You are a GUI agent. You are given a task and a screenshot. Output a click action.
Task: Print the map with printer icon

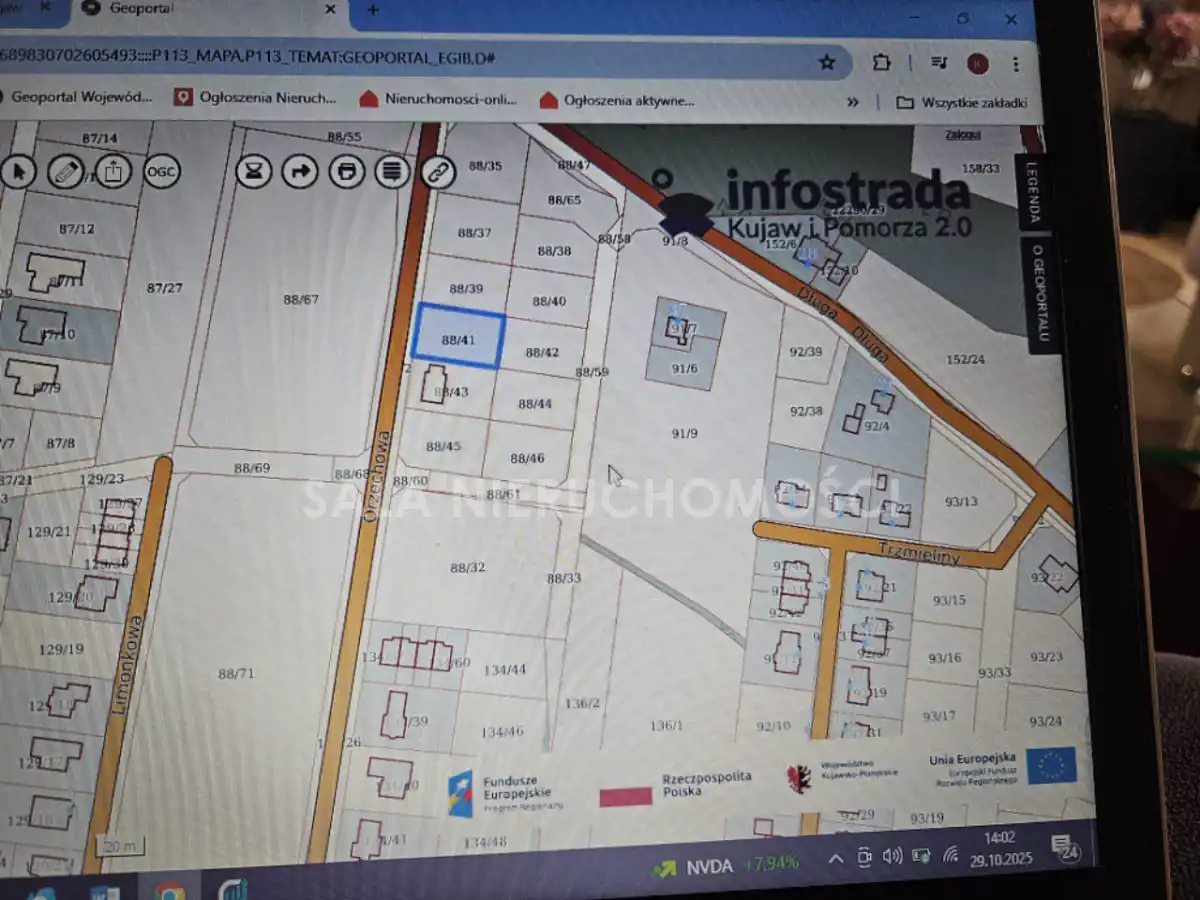(x=346, y=172)
